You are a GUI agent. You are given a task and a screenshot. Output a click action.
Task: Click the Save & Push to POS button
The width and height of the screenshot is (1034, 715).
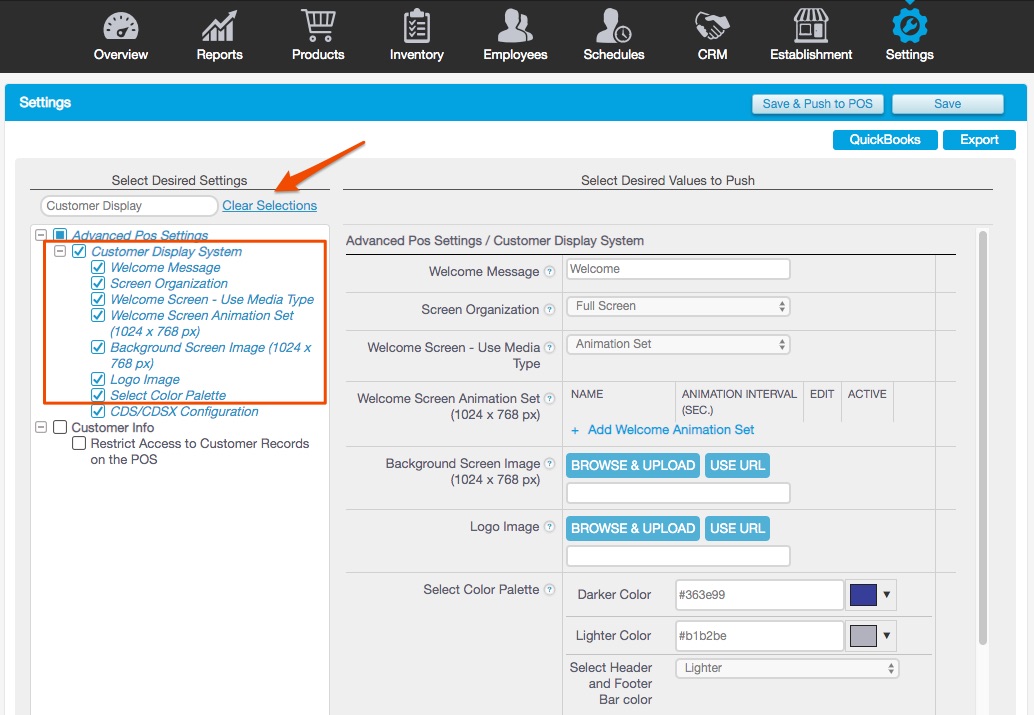pyautogui.click(x=818, y=104)
